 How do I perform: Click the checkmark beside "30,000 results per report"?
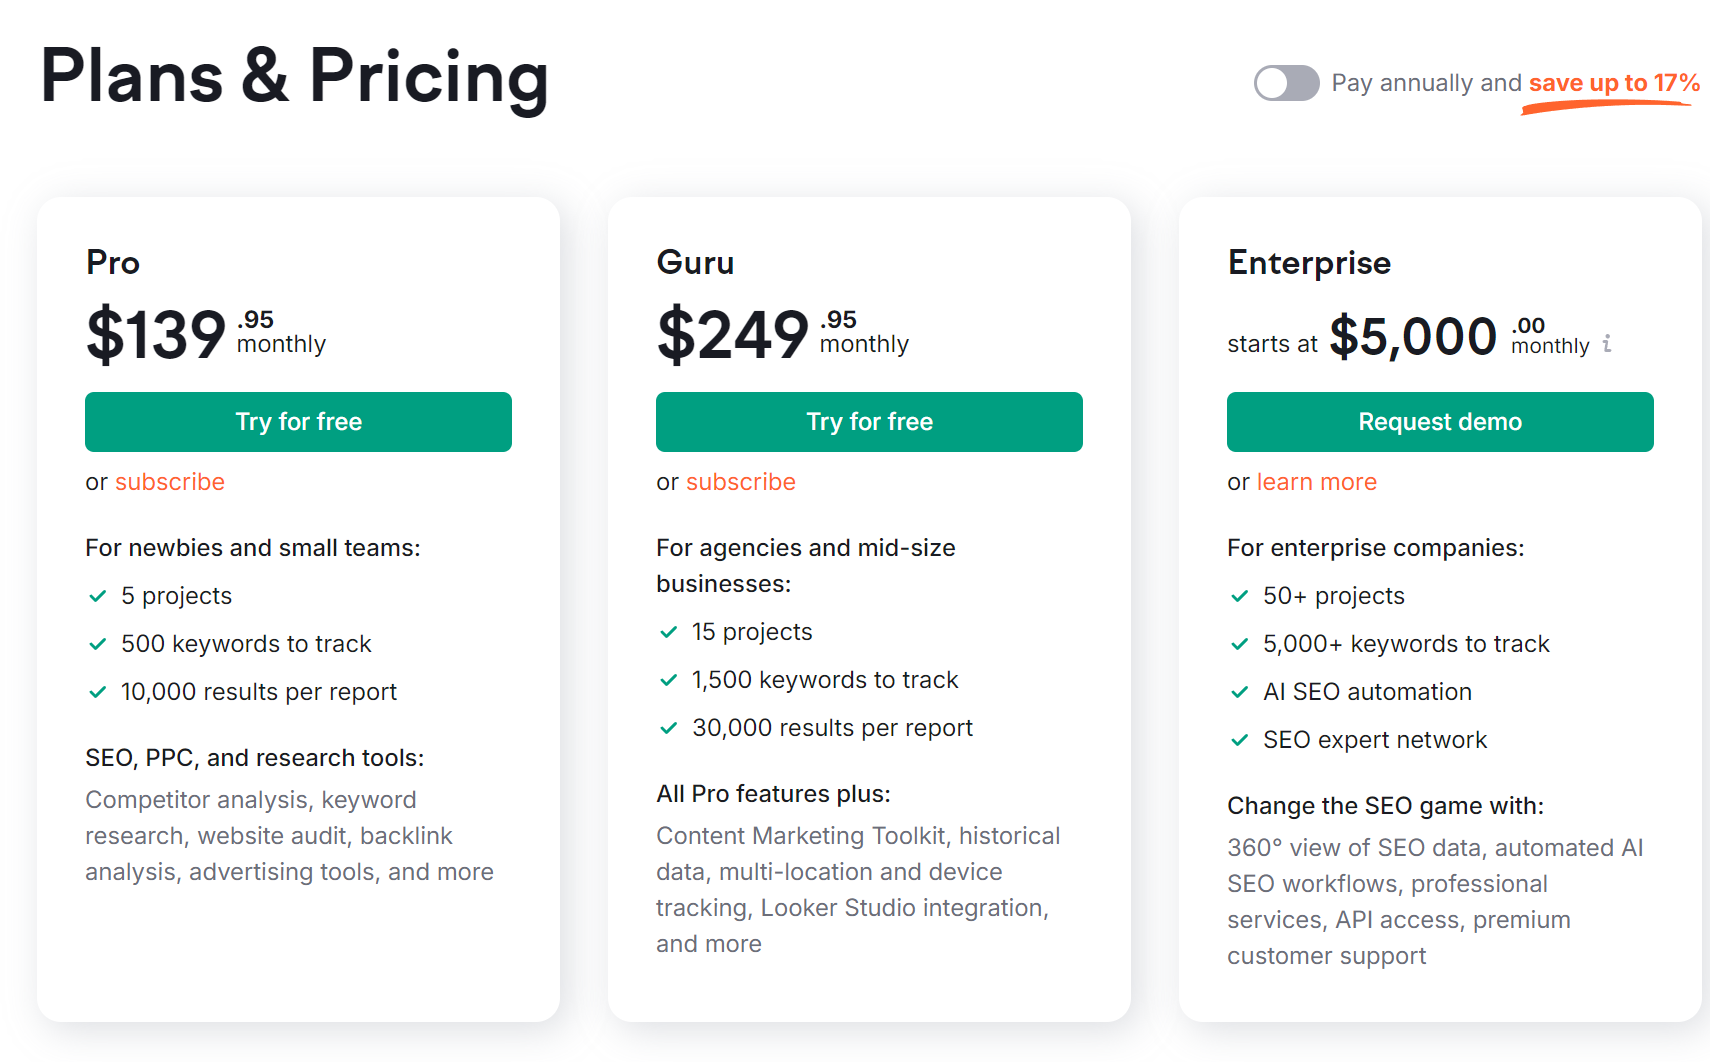(668, 727)
